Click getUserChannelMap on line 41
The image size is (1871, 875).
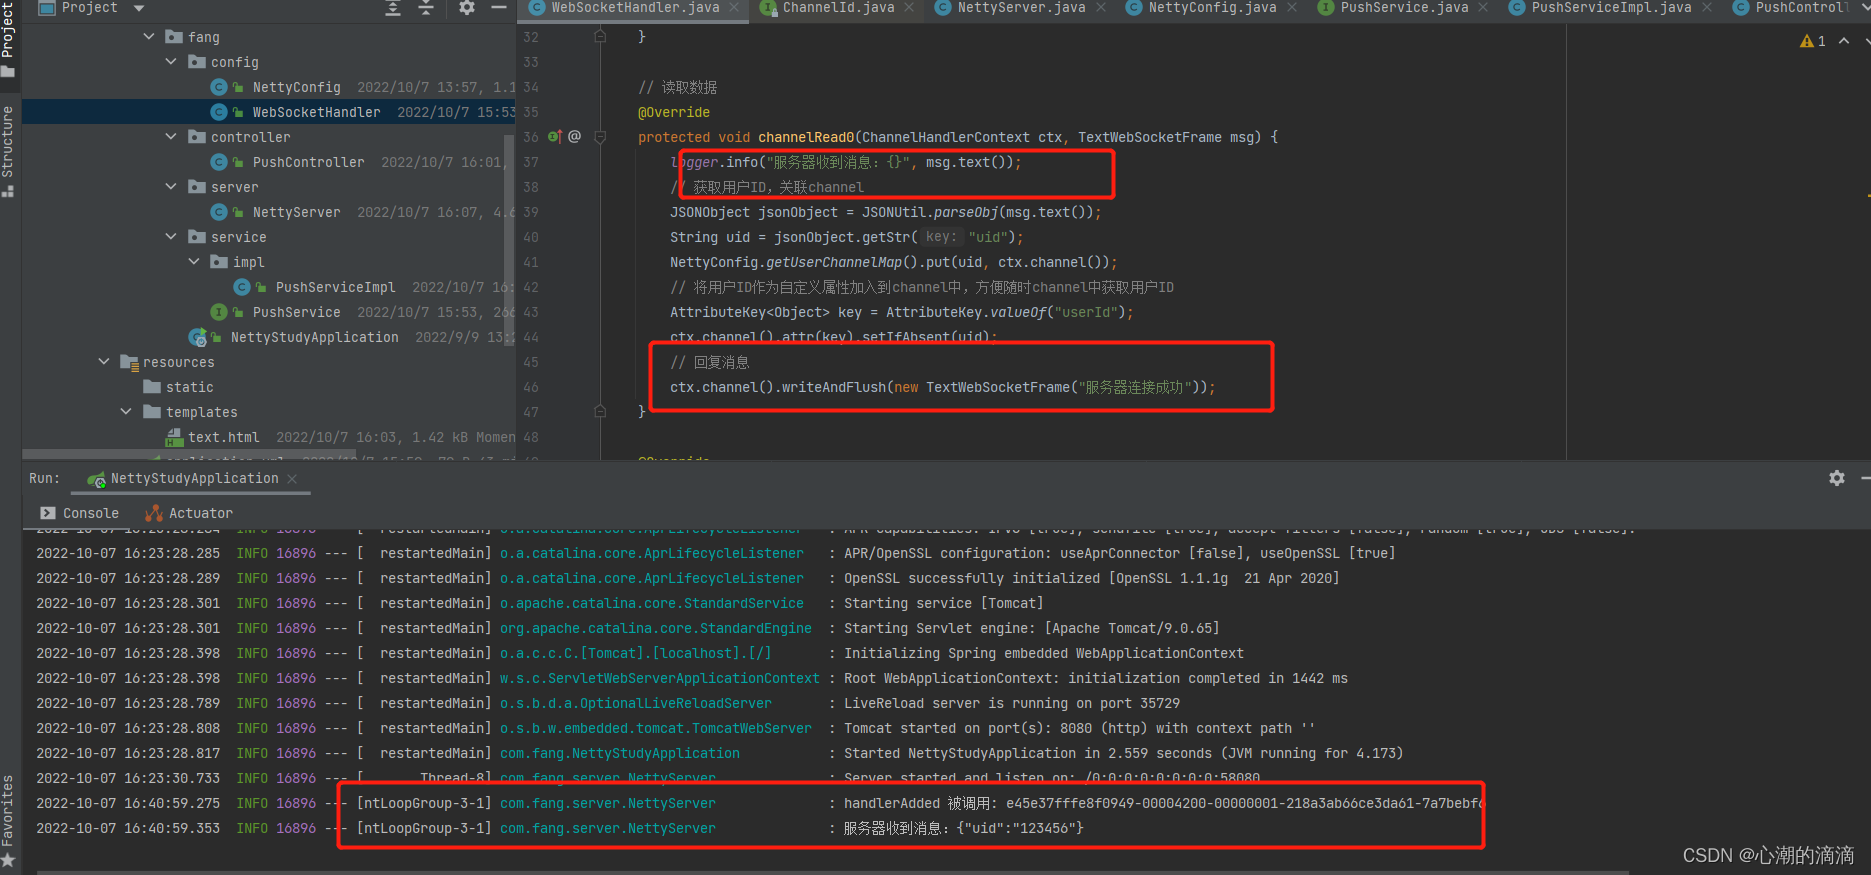834,262
